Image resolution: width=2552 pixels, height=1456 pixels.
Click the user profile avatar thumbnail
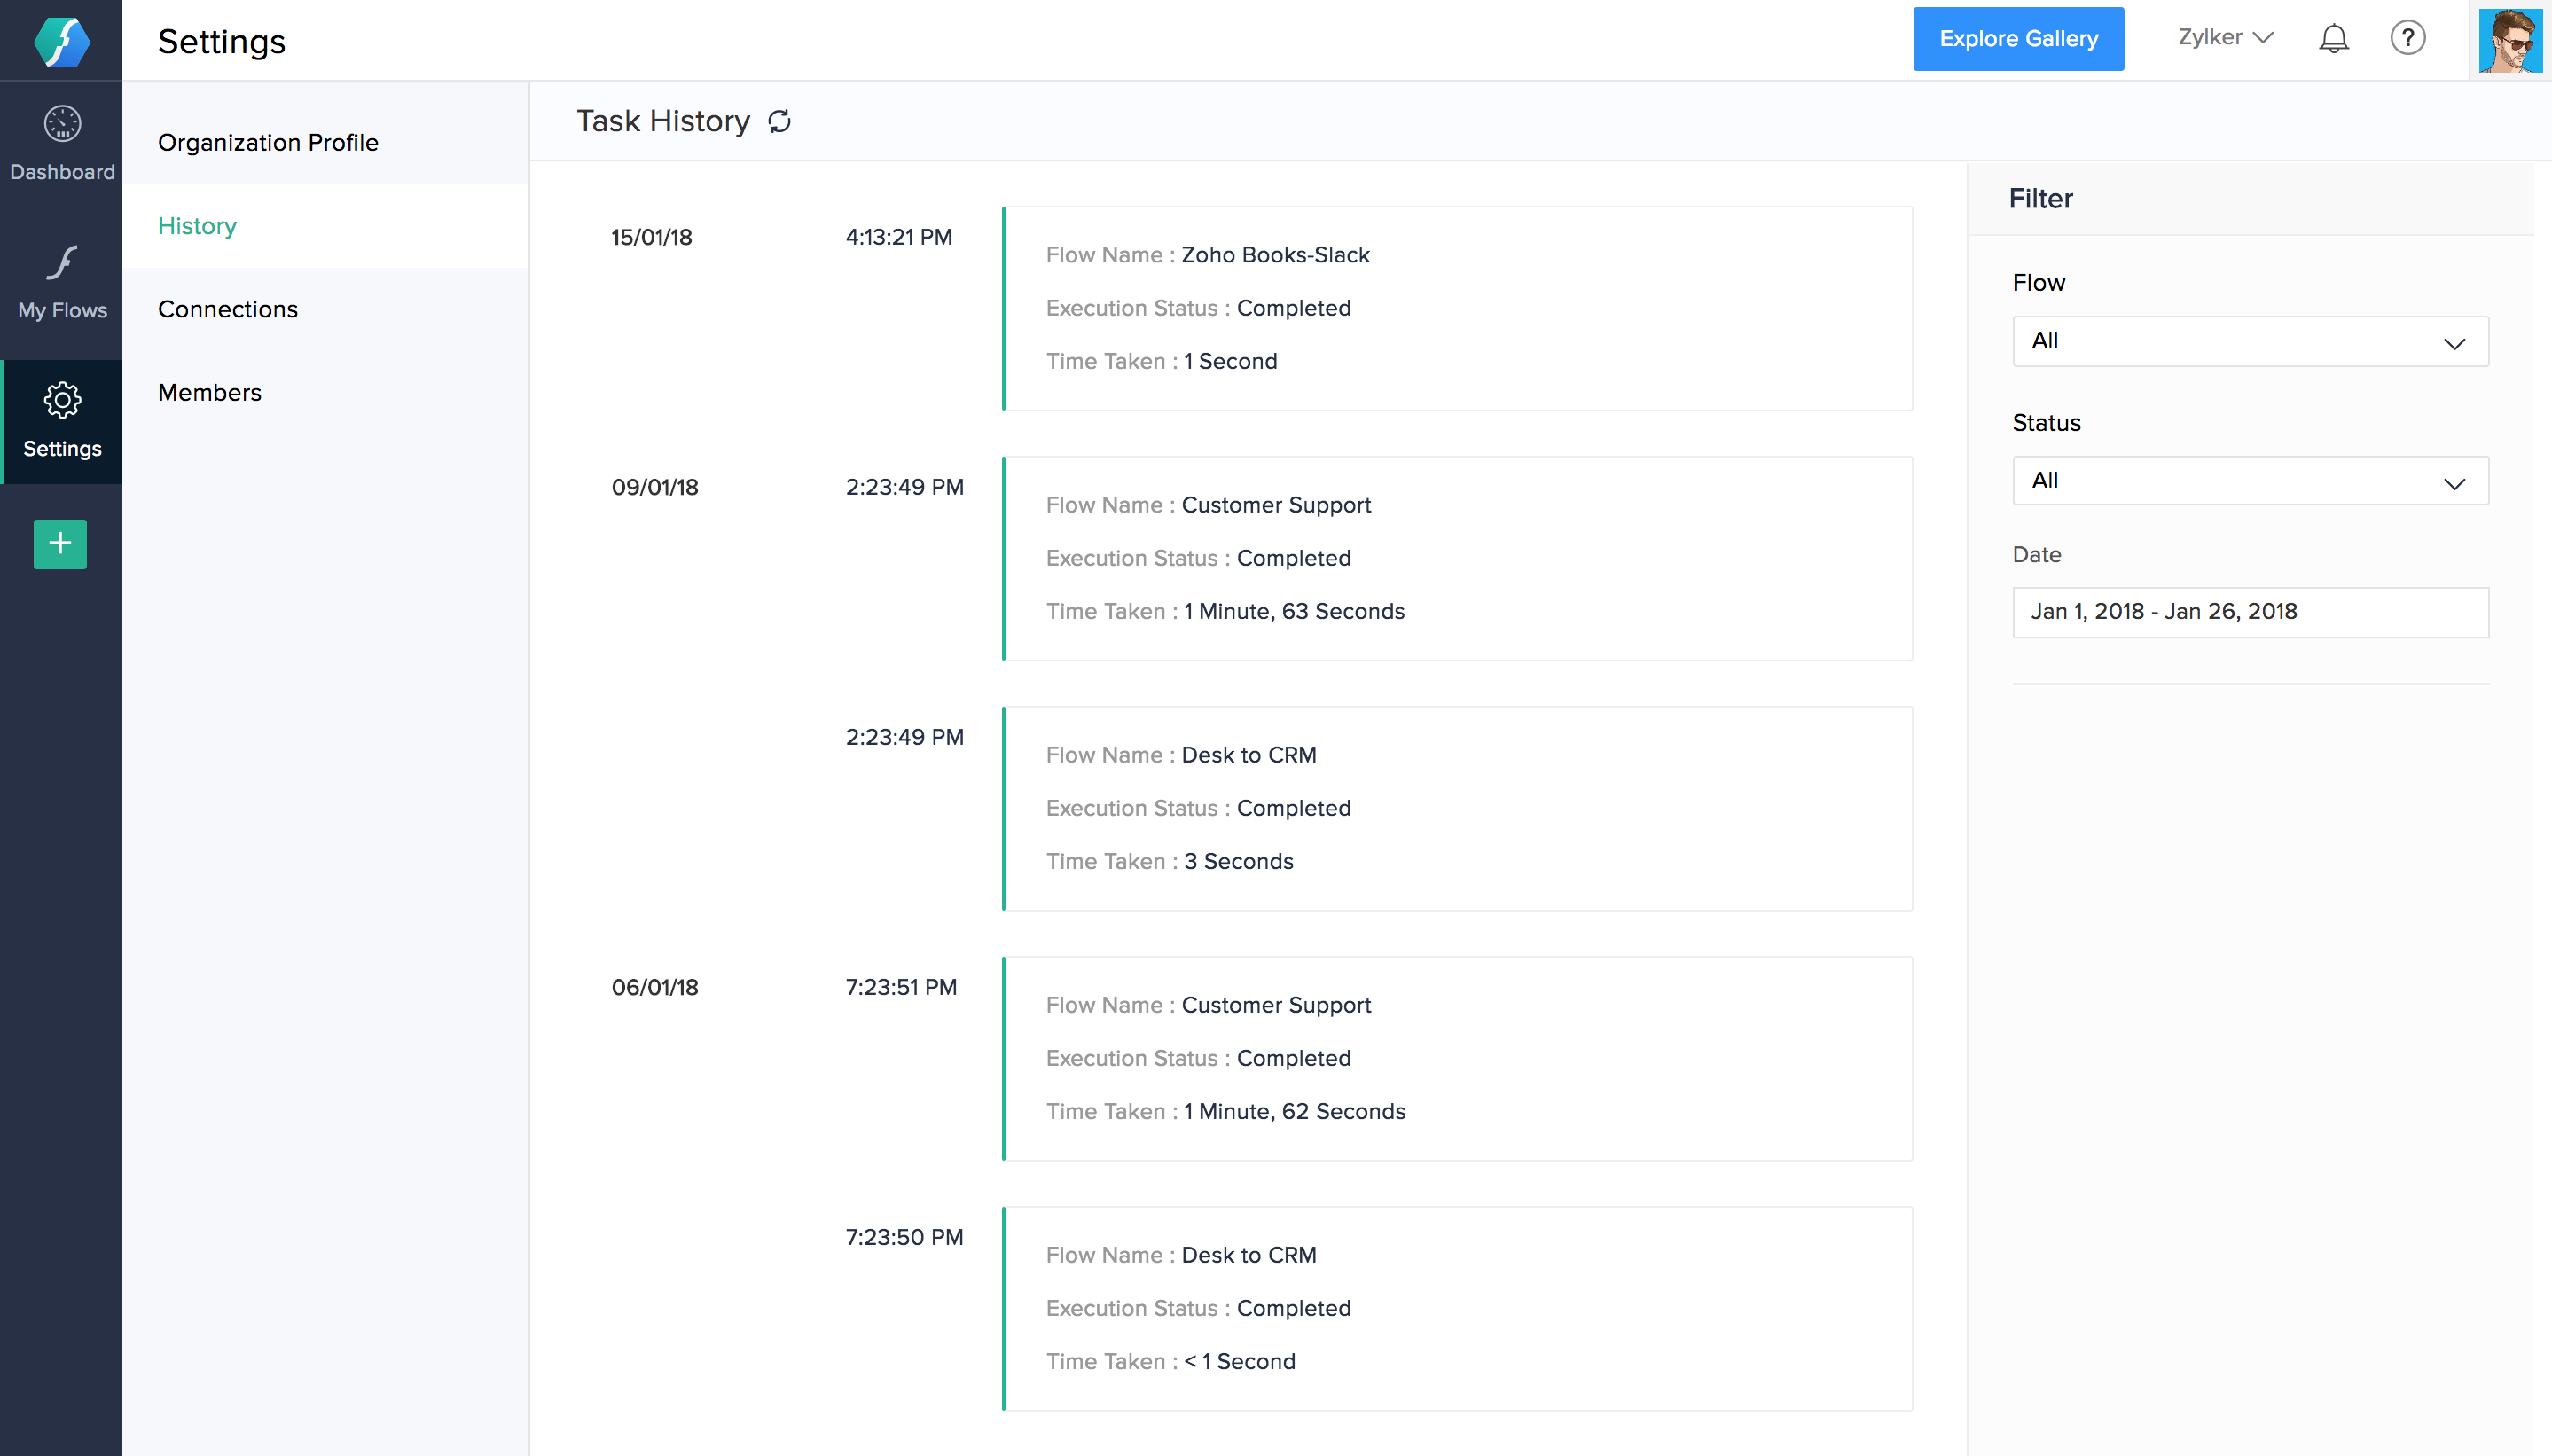click(2507, 38)
